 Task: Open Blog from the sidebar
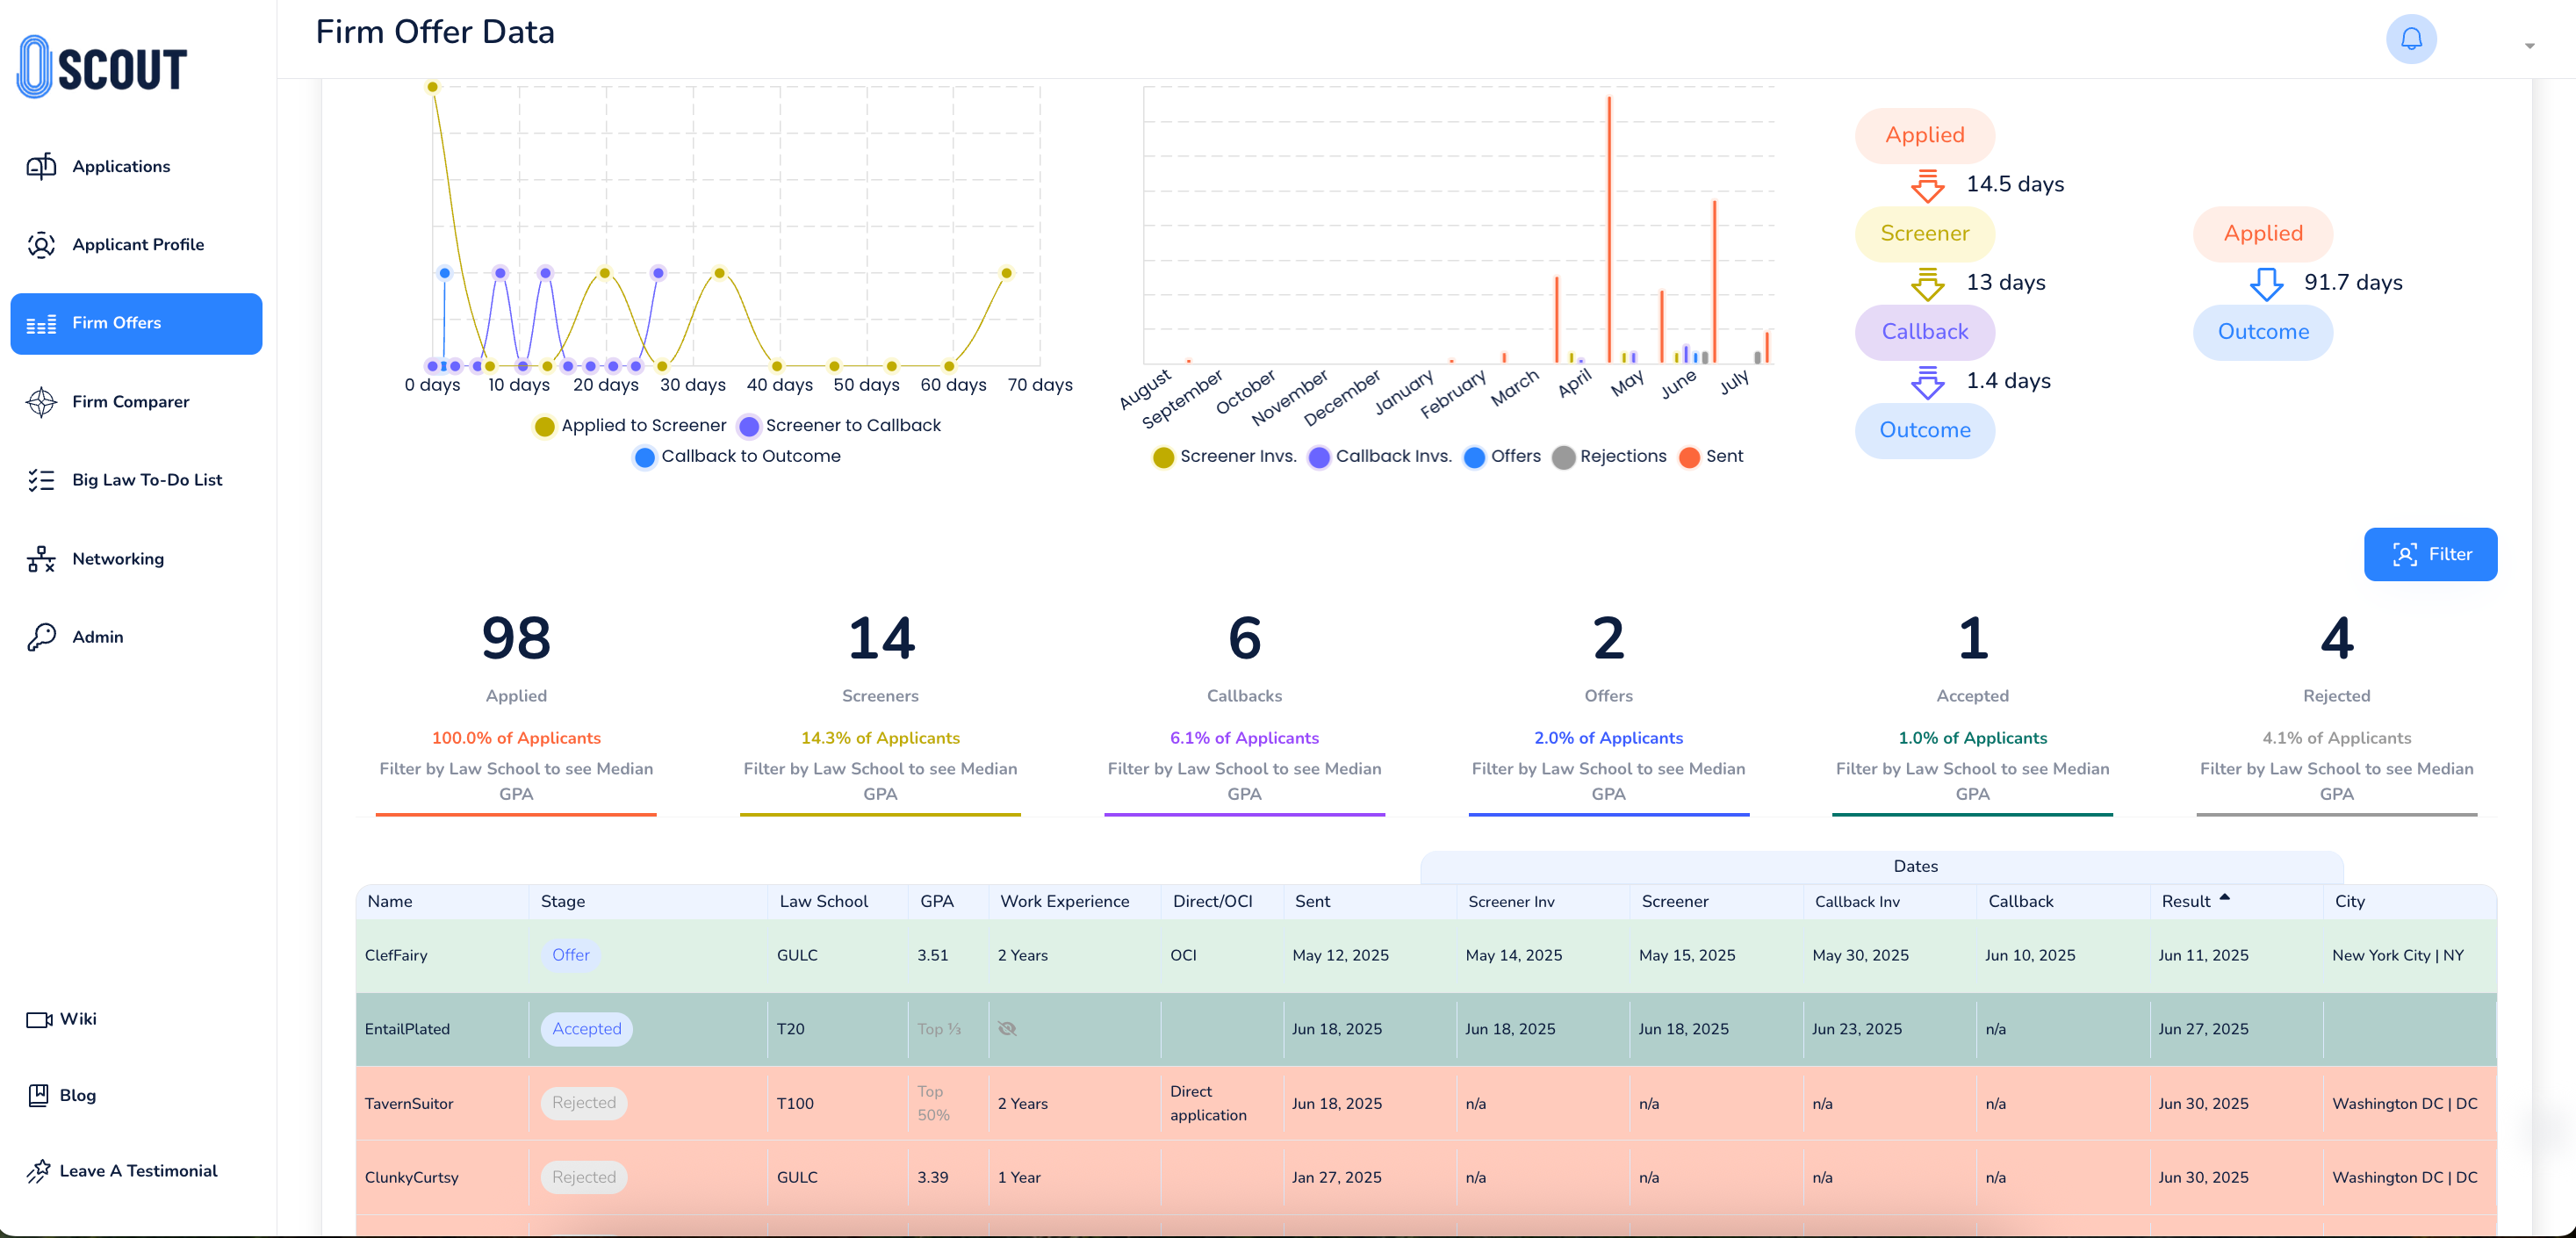[x=76, y=1095]
